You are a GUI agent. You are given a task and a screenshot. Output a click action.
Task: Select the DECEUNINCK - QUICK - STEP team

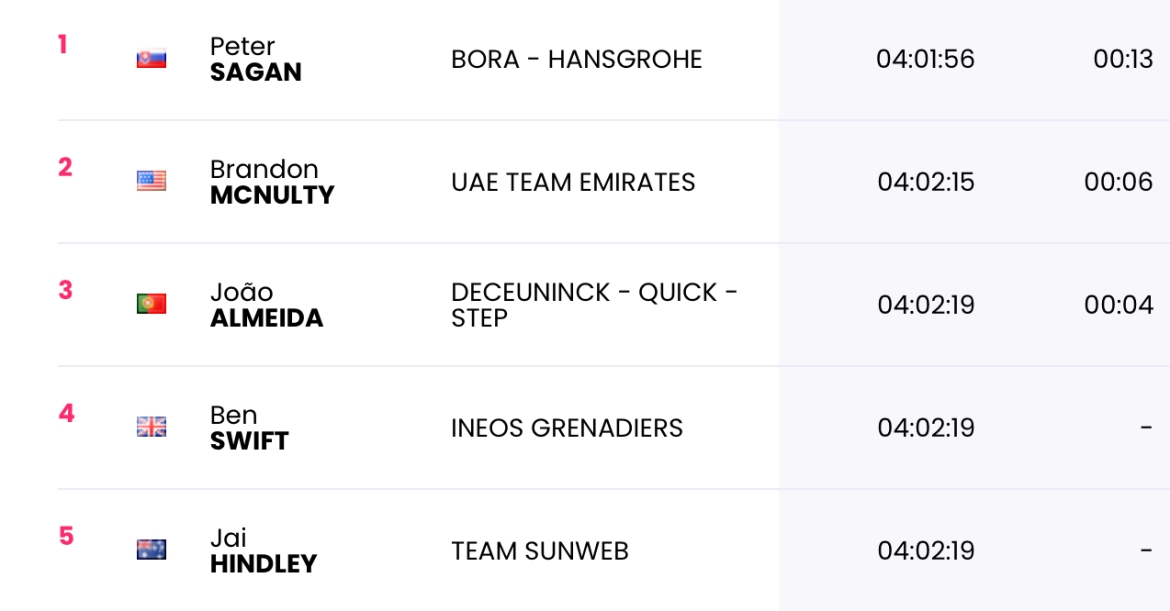[x=595, y=305]
